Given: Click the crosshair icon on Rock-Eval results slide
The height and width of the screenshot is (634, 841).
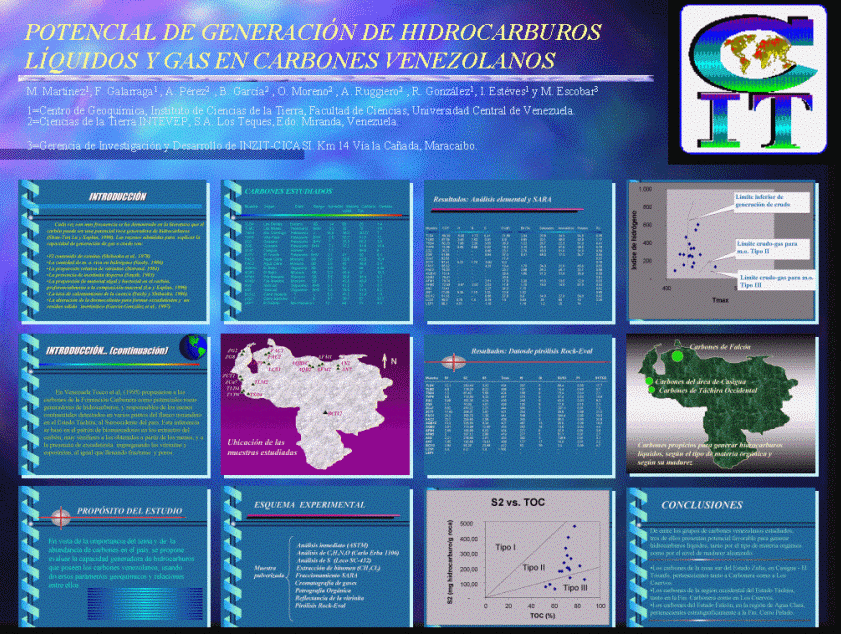Looking at the screenshot, I should pos(454,360).
